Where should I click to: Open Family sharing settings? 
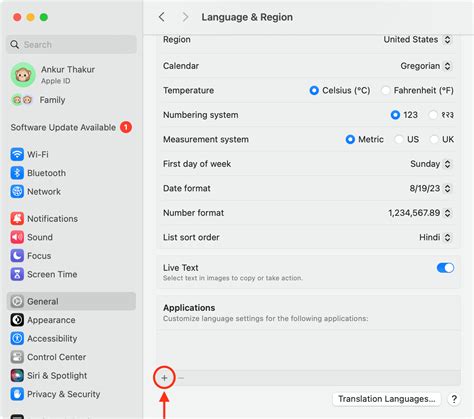(71, 100)
